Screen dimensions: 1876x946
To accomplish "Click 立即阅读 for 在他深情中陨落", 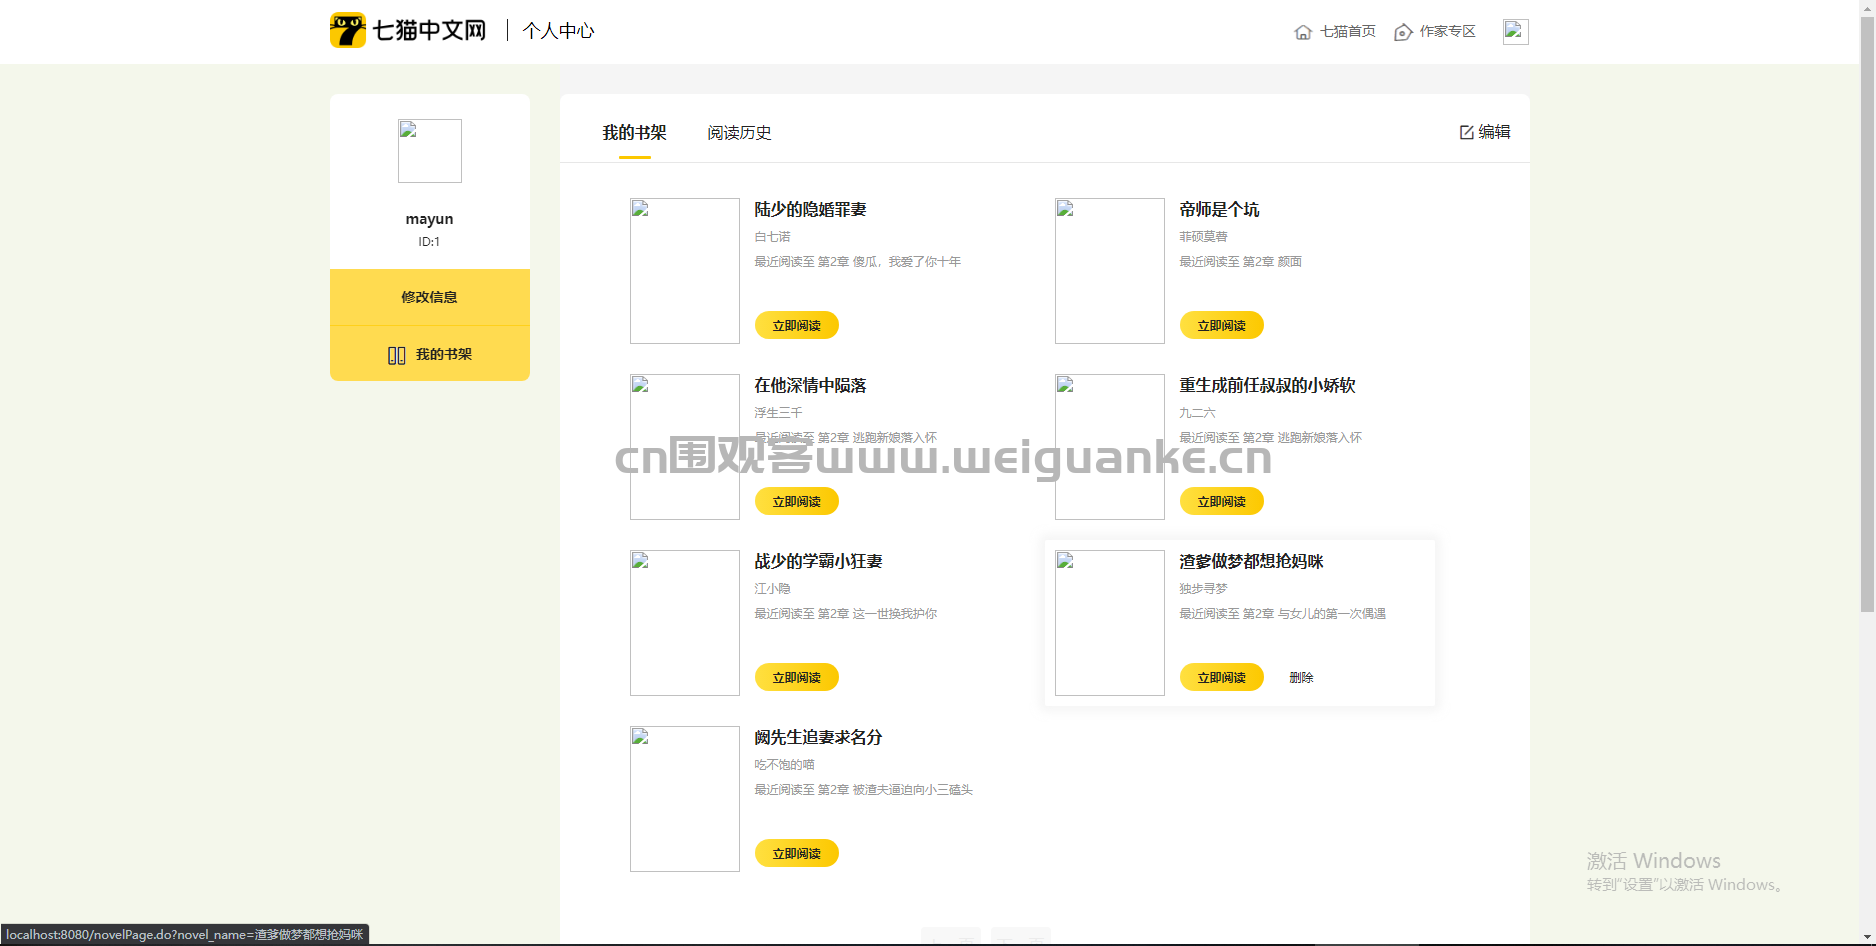I will 797,501.
